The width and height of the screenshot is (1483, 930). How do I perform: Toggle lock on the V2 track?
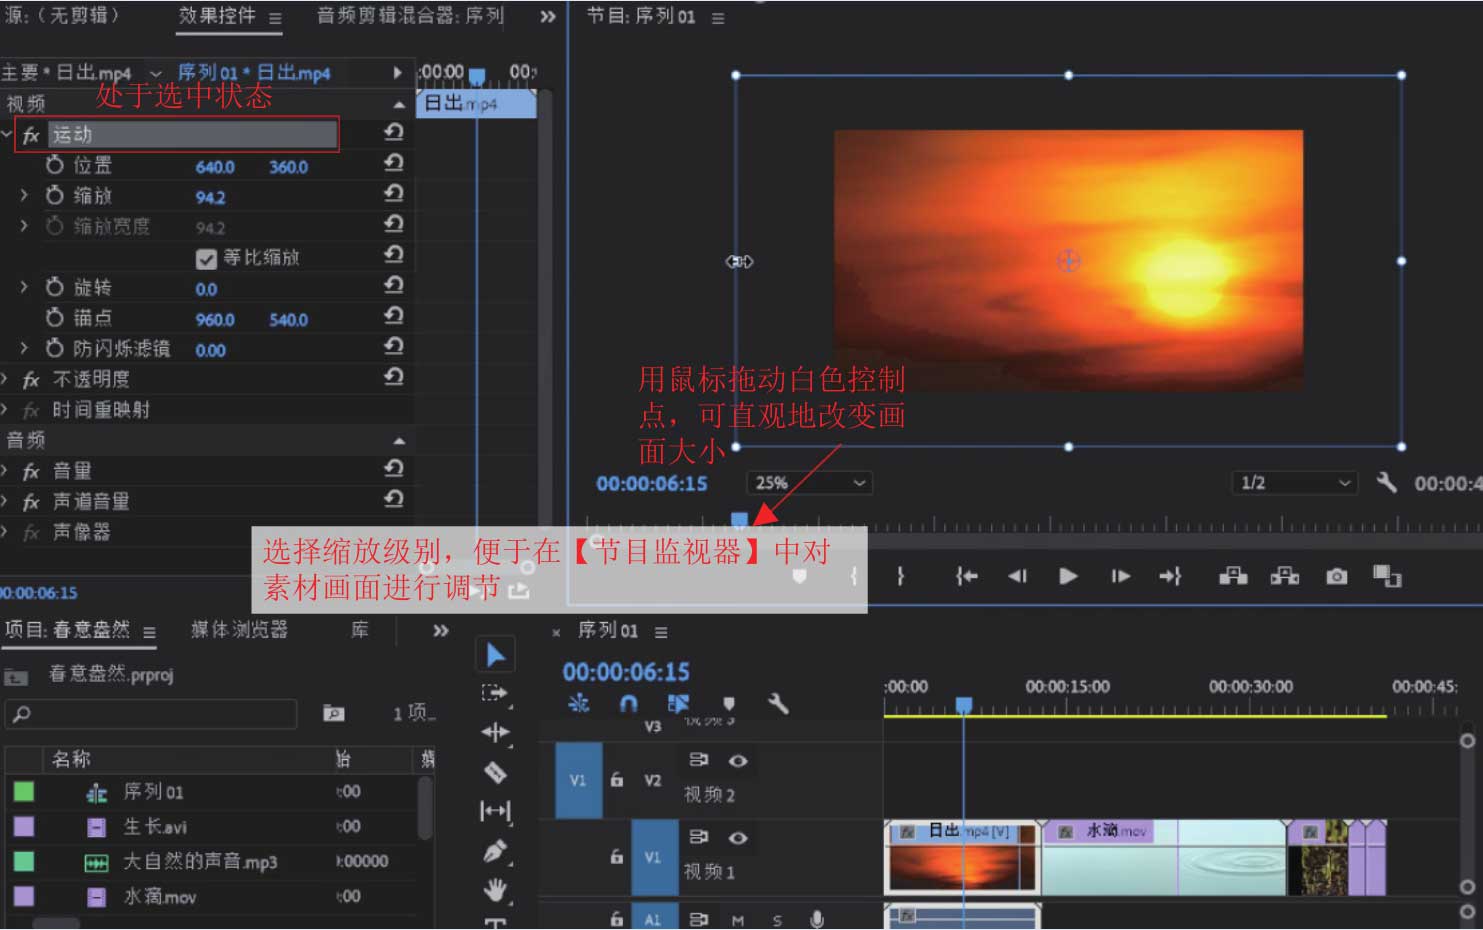[617, 779]
